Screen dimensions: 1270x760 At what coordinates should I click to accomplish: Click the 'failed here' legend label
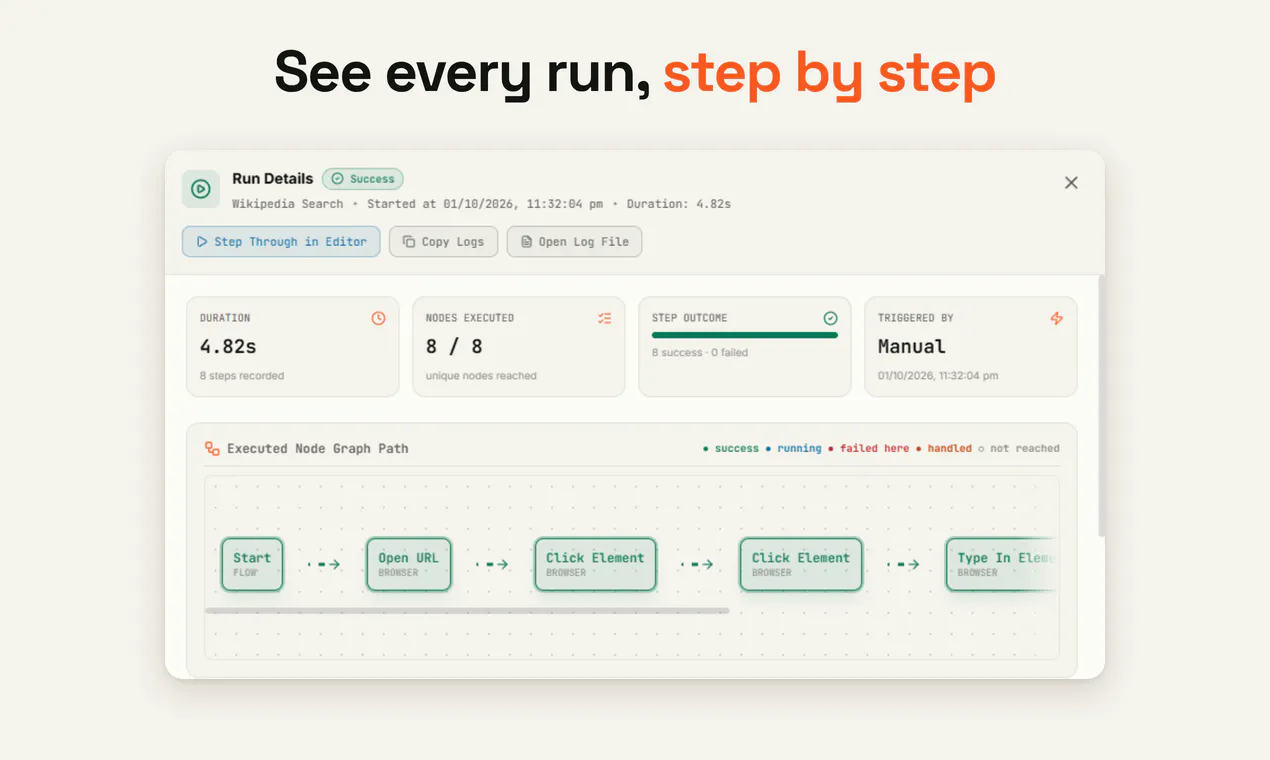(874, 448)
